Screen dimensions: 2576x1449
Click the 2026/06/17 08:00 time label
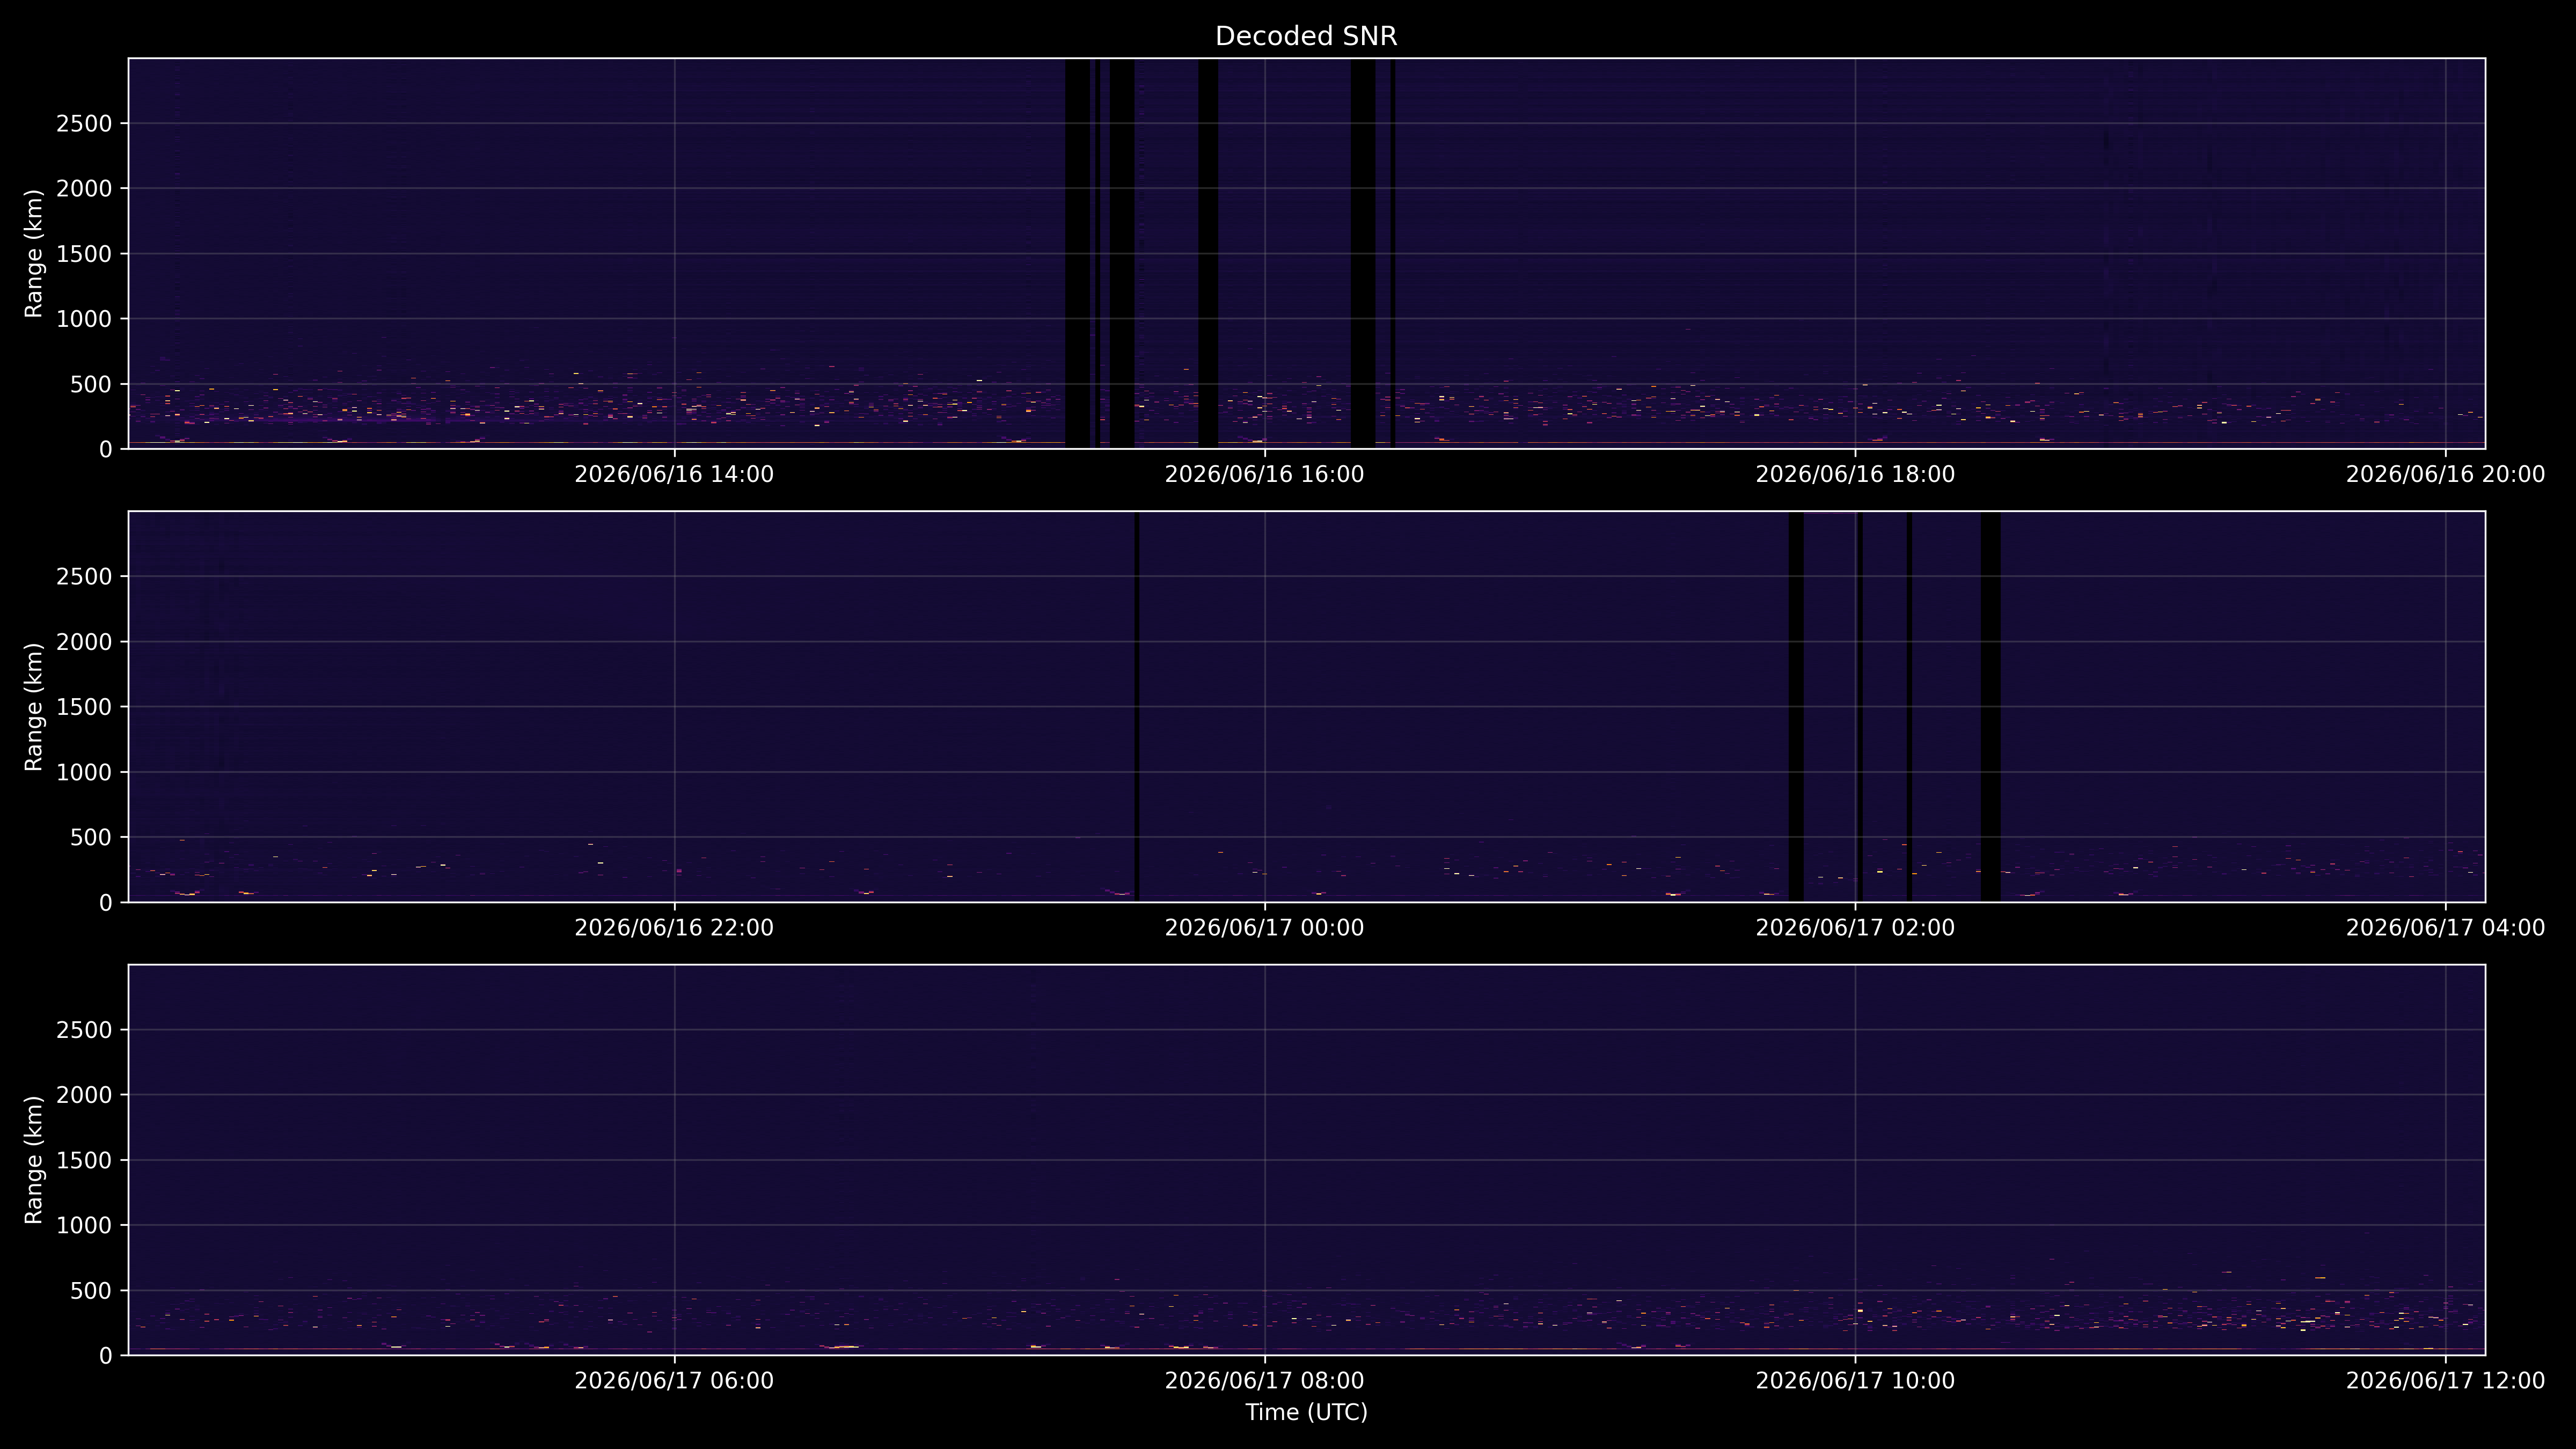point(1264,1380)
